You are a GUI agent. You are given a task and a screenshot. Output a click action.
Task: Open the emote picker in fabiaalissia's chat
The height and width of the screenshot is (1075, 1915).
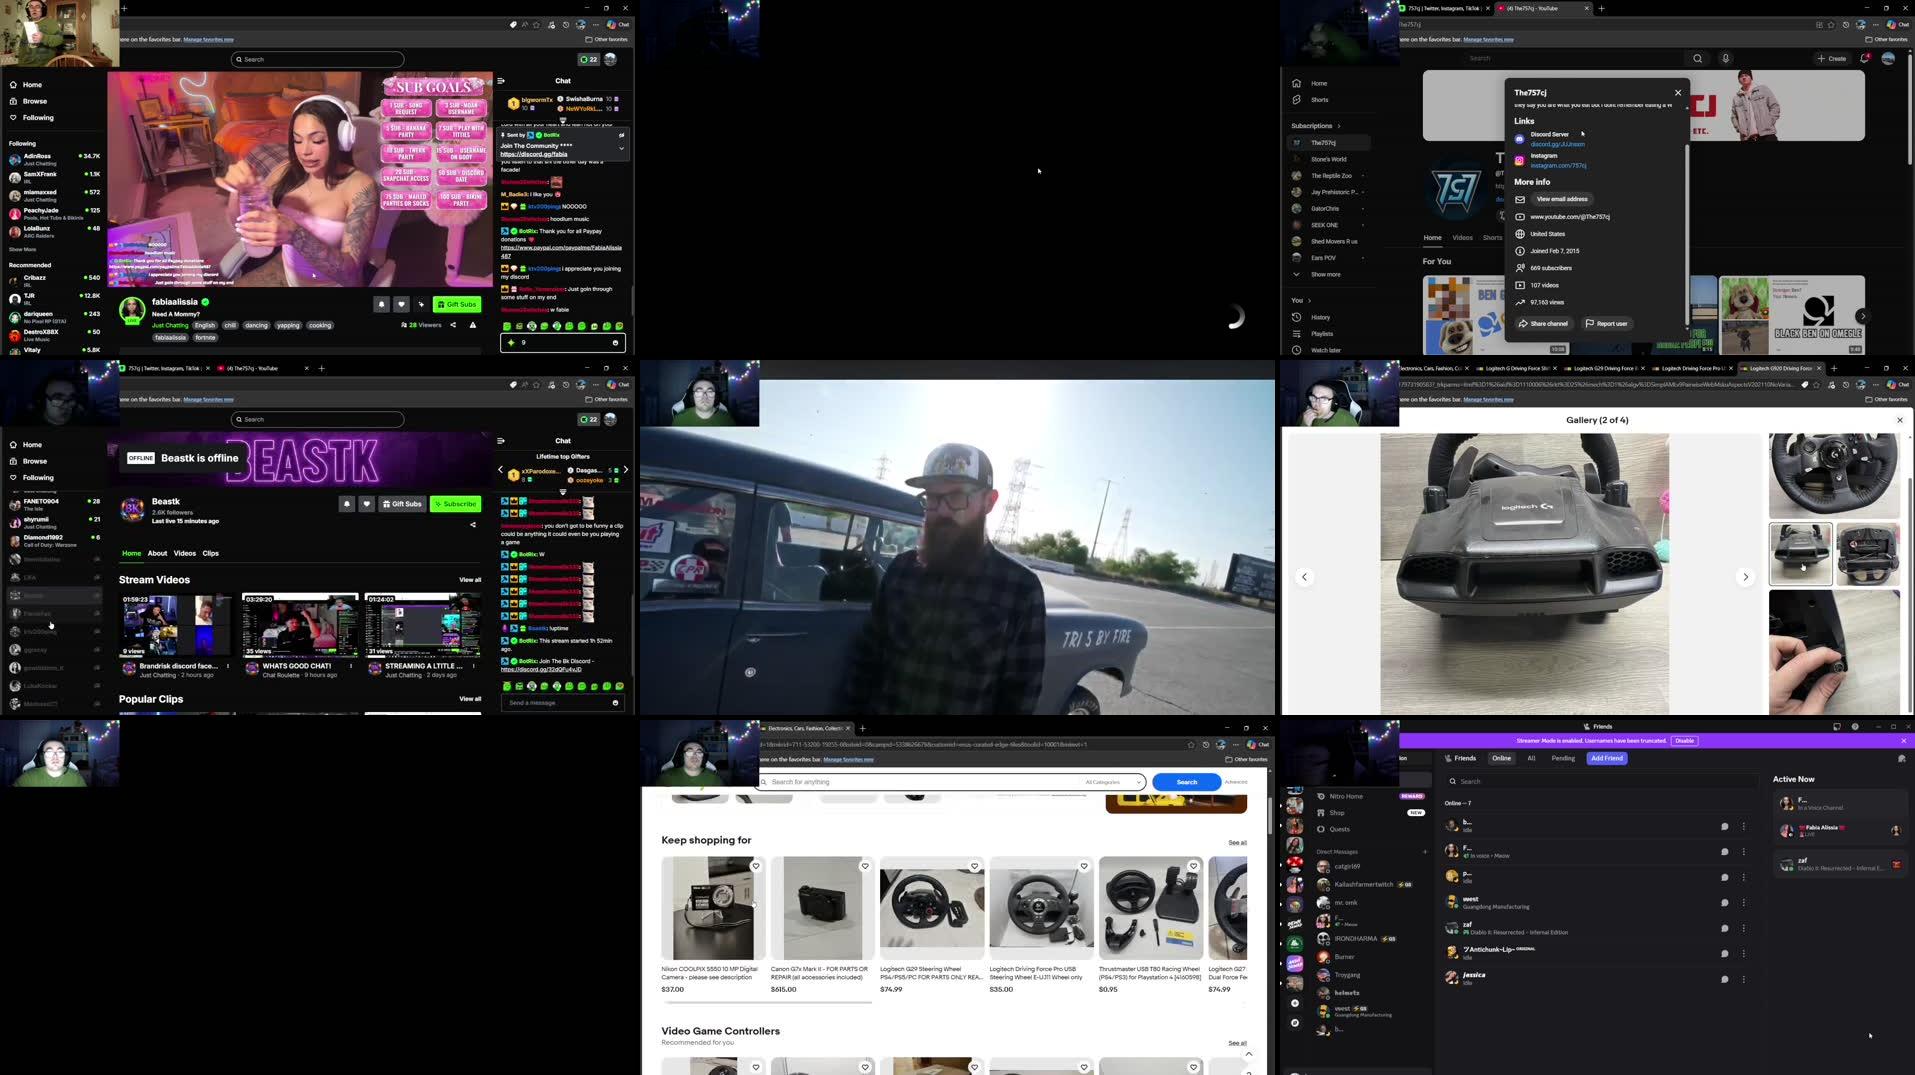pyautogui.click(x=614, y=342)
